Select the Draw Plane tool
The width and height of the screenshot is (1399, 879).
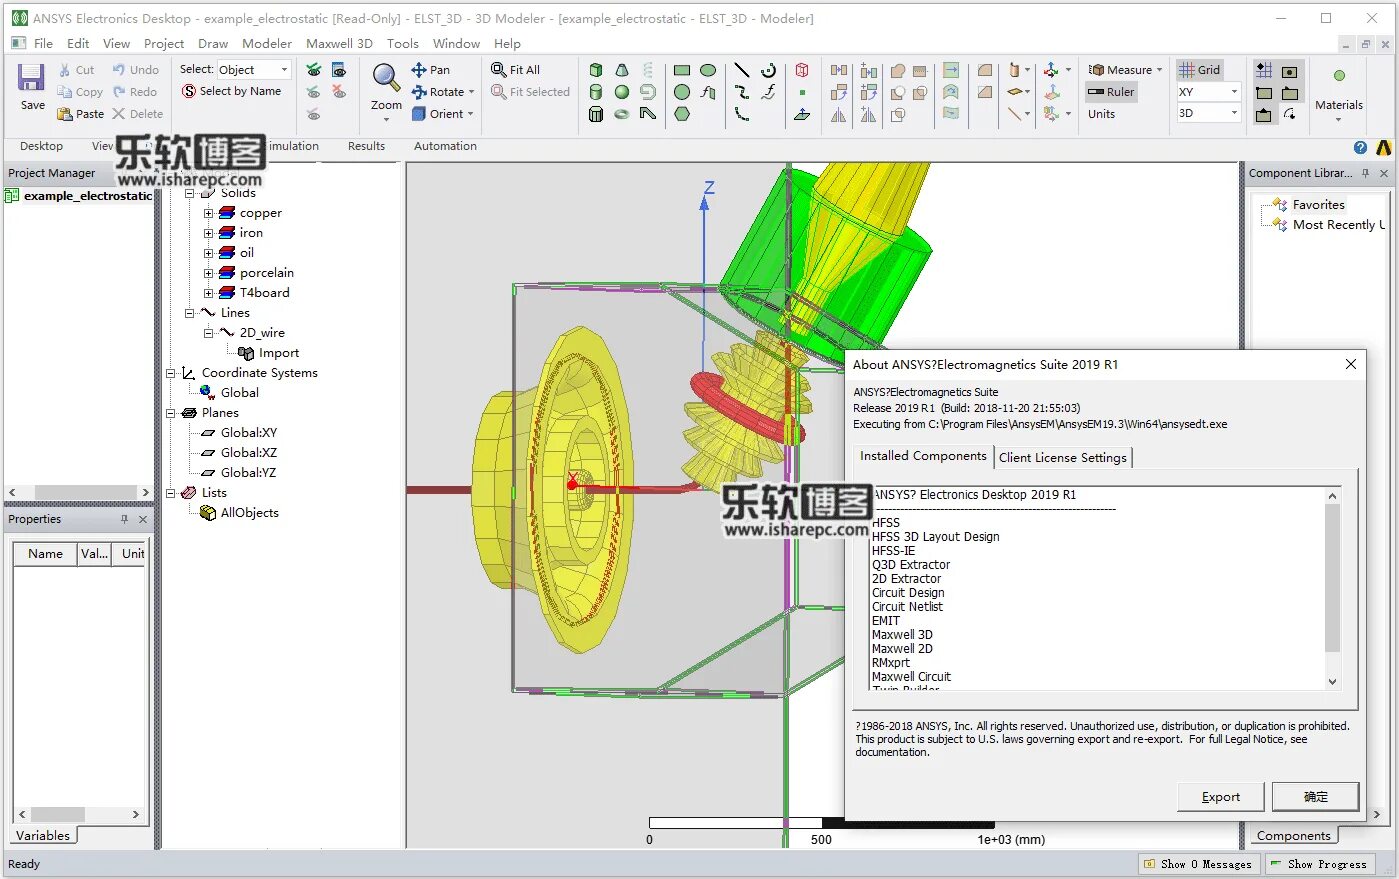[802, 114]
